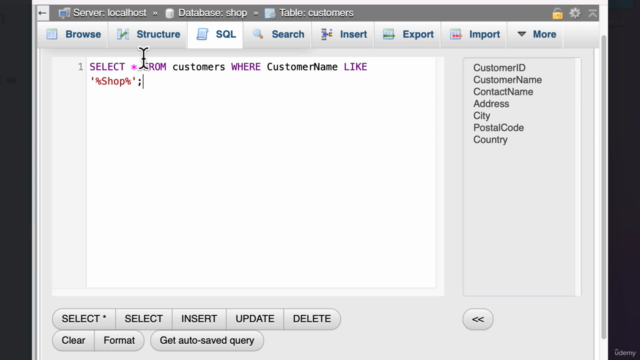Select ContactName in the columns list
Screen dimensions: 640x360
[x=503, y=92]
